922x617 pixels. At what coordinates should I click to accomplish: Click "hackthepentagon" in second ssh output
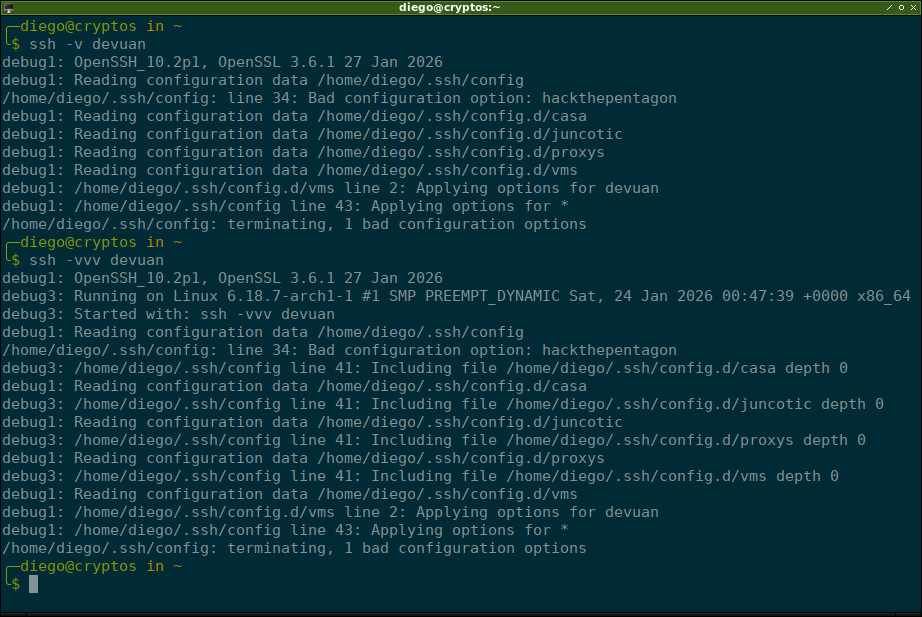(608, 350)
